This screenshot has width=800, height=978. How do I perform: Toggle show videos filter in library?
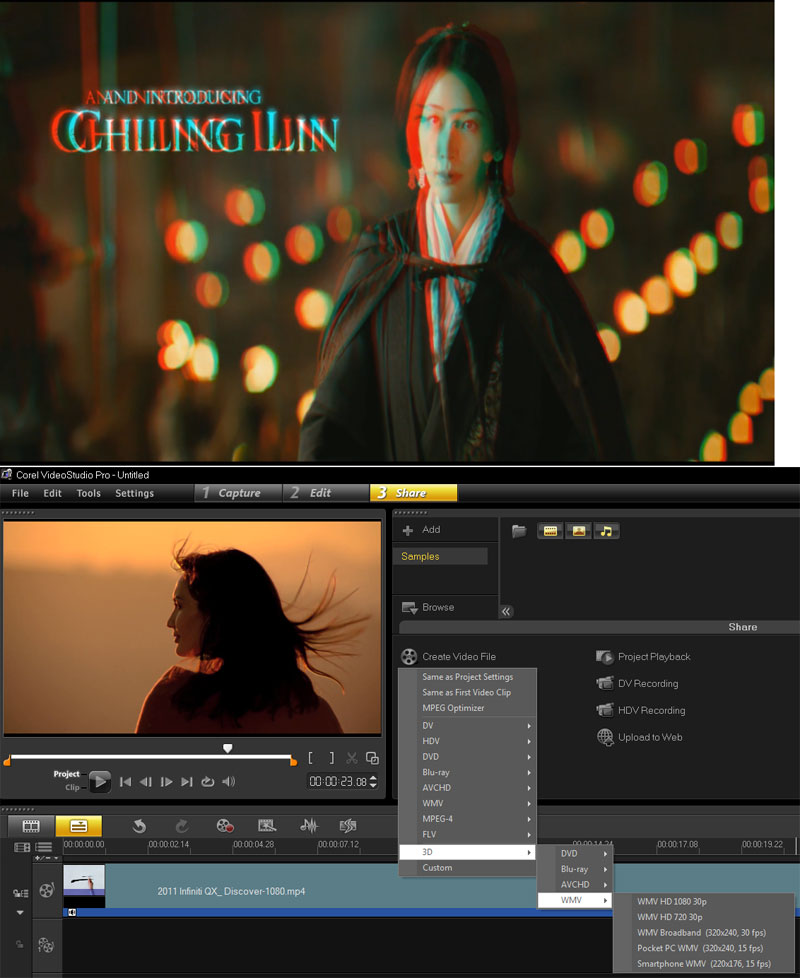tap(551, 531)
